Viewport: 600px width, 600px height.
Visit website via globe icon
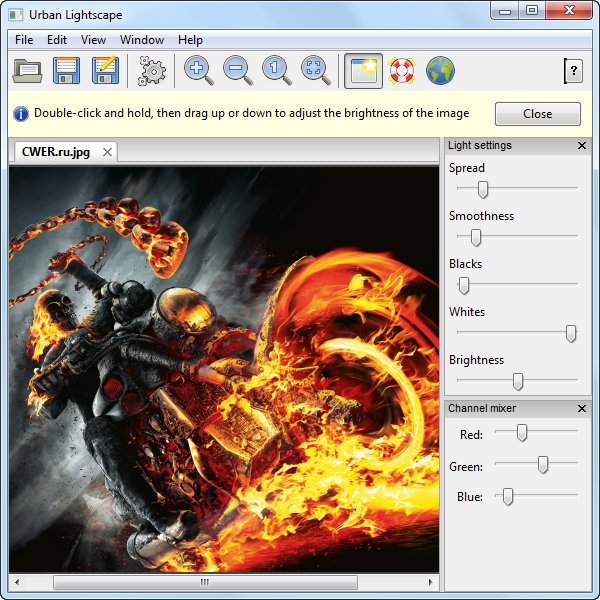pos(440,71)
